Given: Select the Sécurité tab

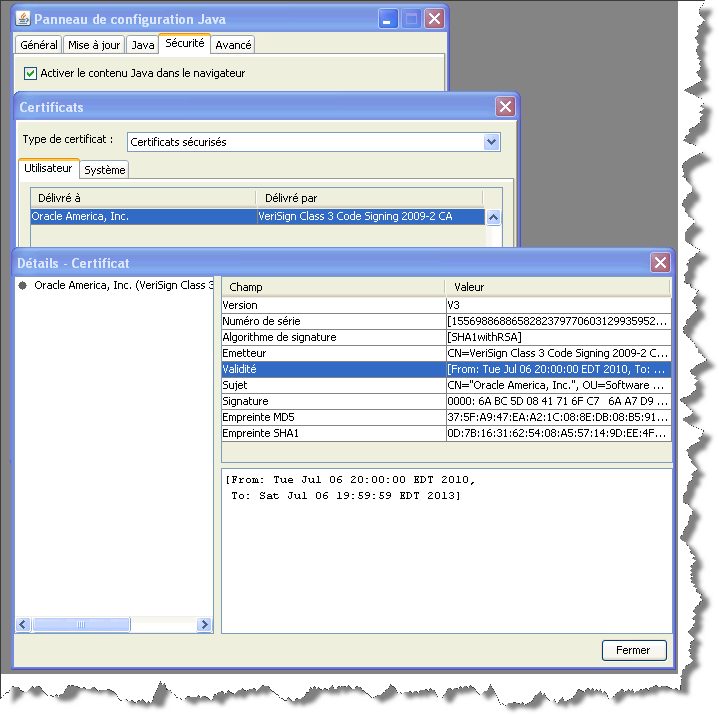Looking at the screenshot, I should [184, 43].
